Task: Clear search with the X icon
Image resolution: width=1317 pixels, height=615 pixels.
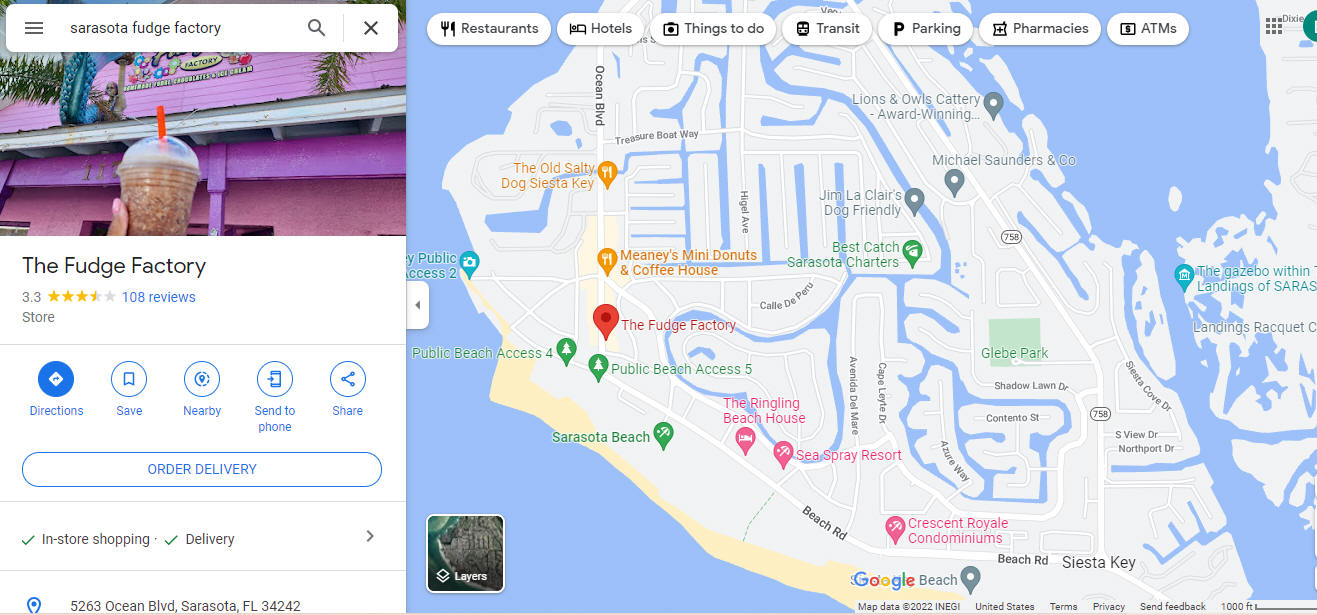Action: [371, 28]
